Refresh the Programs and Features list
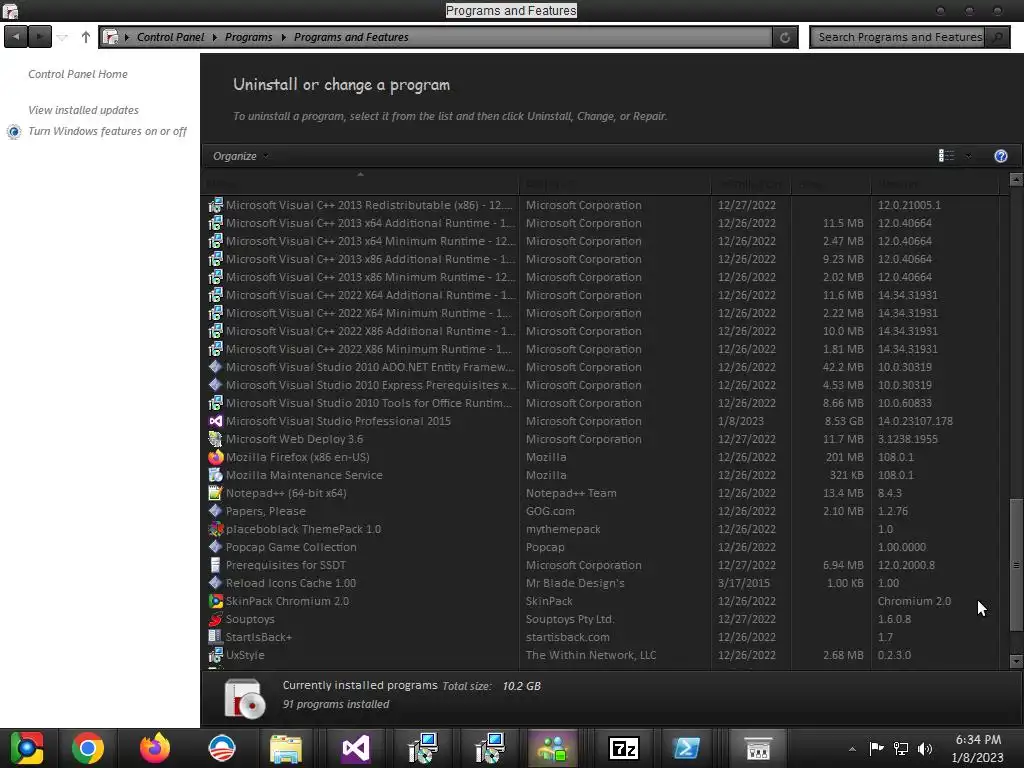 click(x=785, y=37)
